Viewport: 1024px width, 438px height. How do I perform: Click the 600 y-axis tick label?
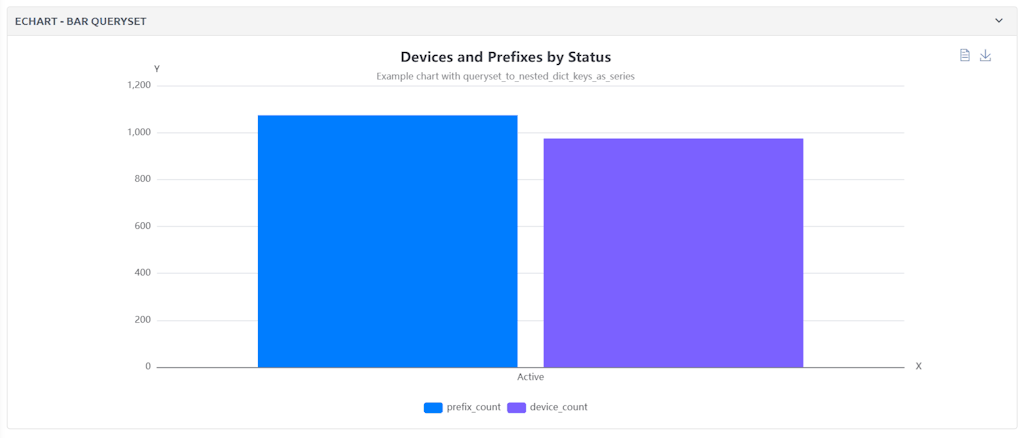tap(142, 226)
